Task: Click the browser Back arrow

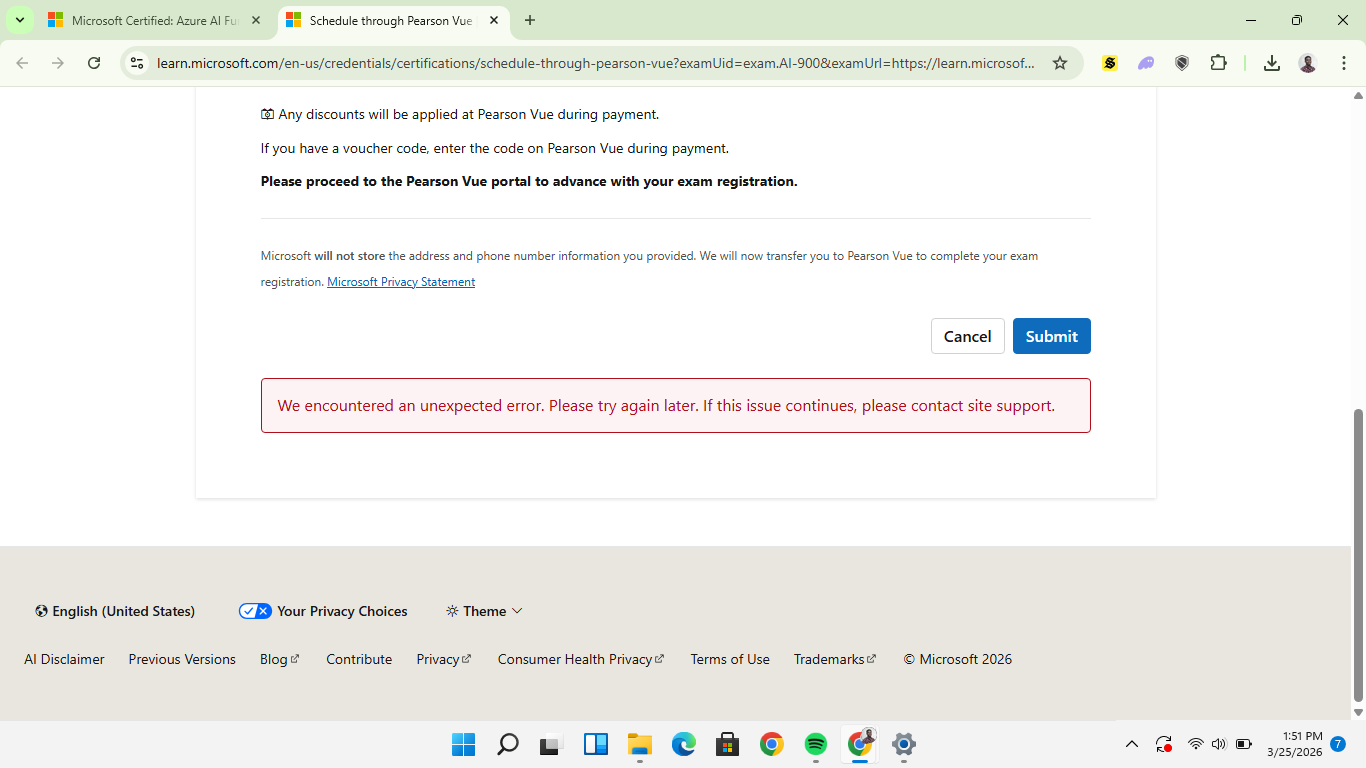Action: point(22,63)
